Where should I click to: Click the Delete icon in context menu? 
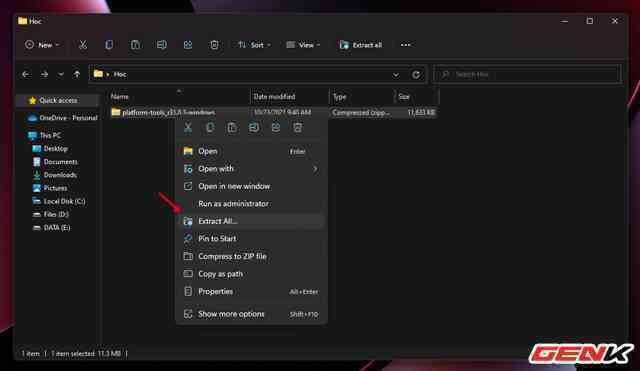click(x=298, y=128)
